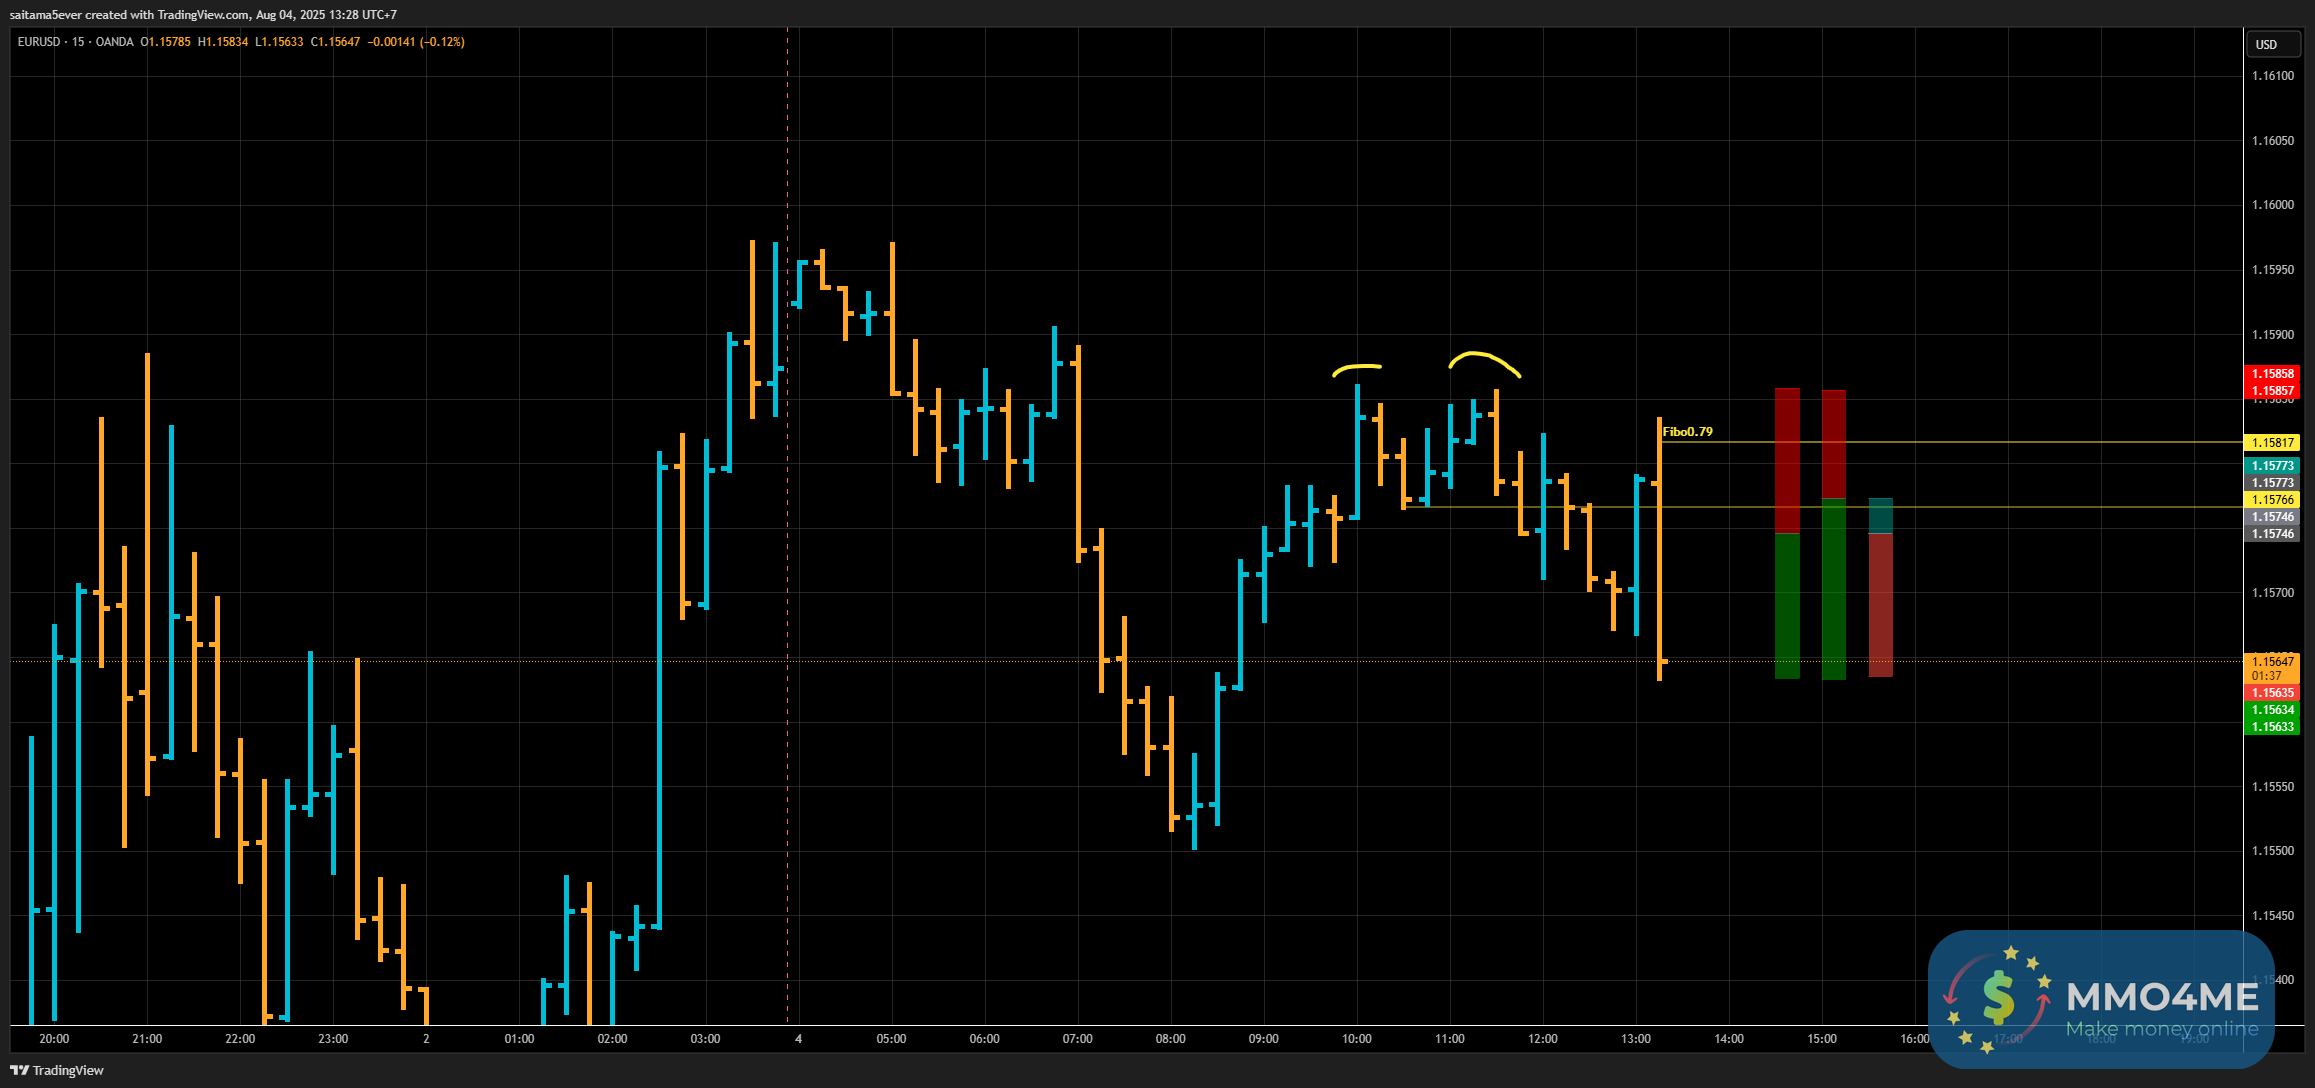
Task: Click the 15 timeframe in chart legend
Action: (x=77, y=42)
